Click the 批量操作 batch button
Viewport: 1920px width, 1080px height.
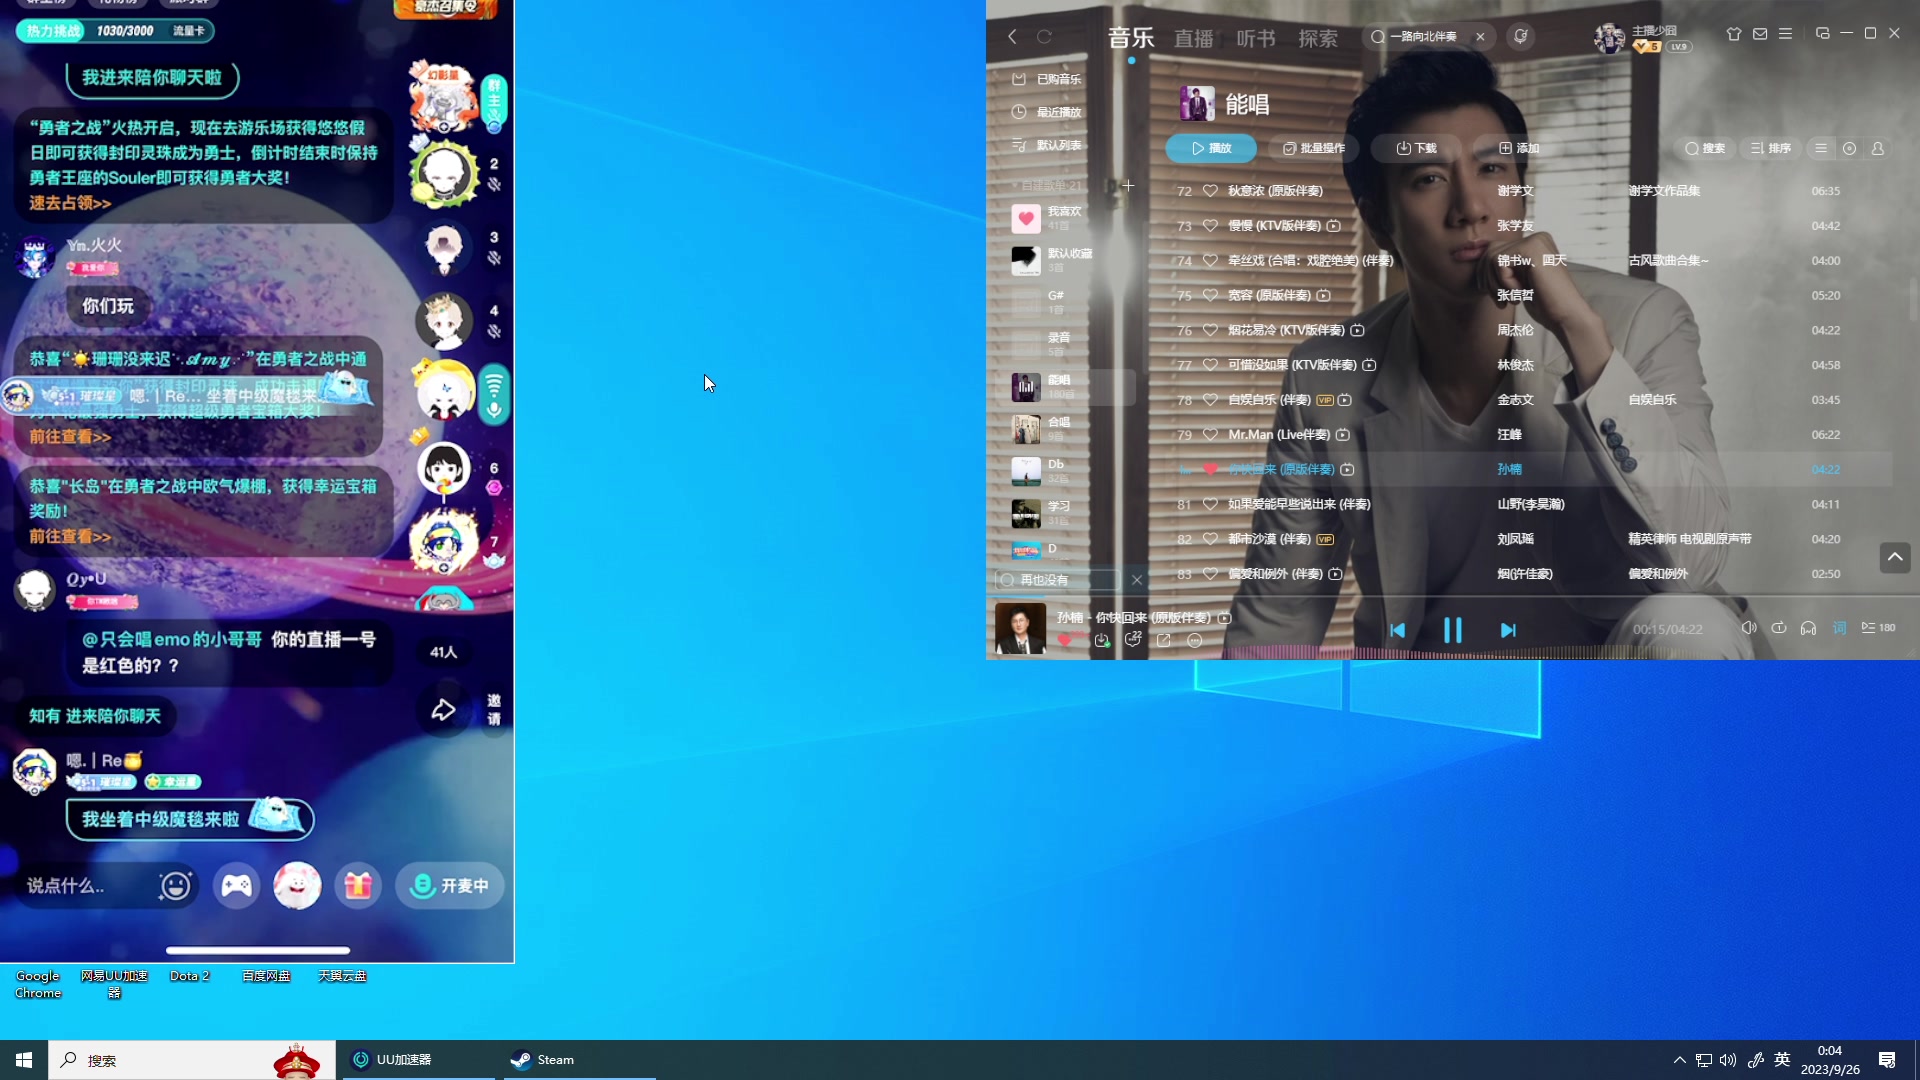1314,148
